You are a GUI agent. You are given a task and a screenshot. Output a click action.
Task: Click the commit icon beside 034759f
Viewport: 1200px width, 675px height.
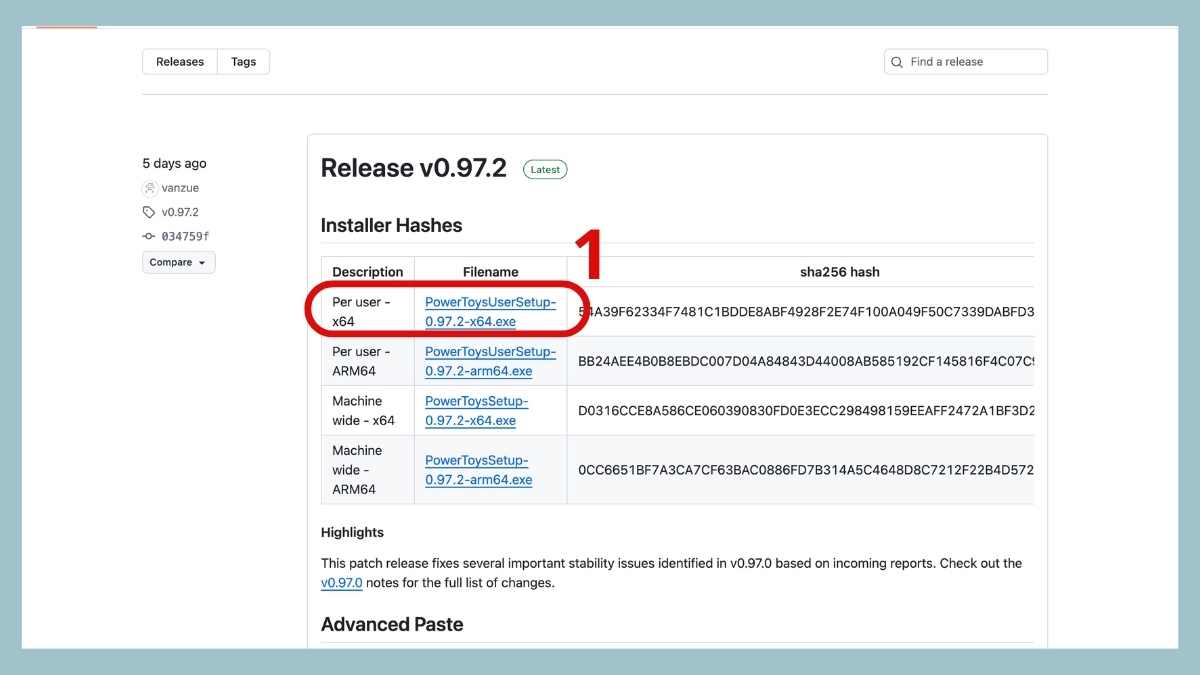pyautogui.click(x=149, y=237)
